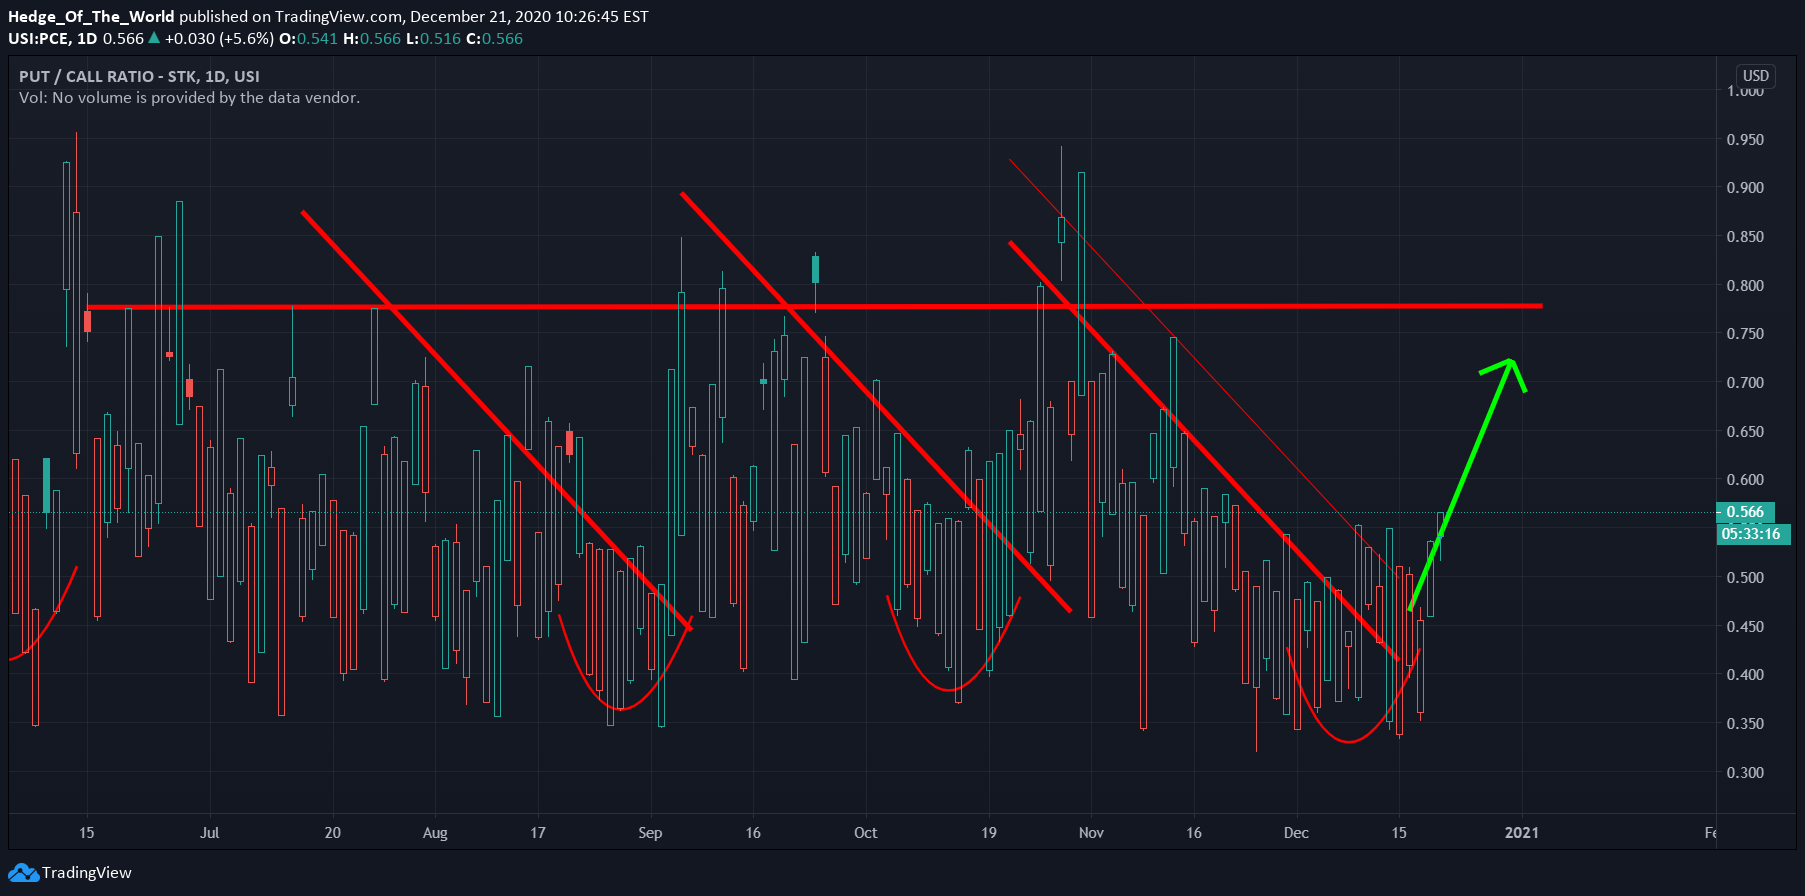The height and width of the screenshot is (896, 1805).
Task: Click the Nov date axis label
Action: (x=1091, y=833)
